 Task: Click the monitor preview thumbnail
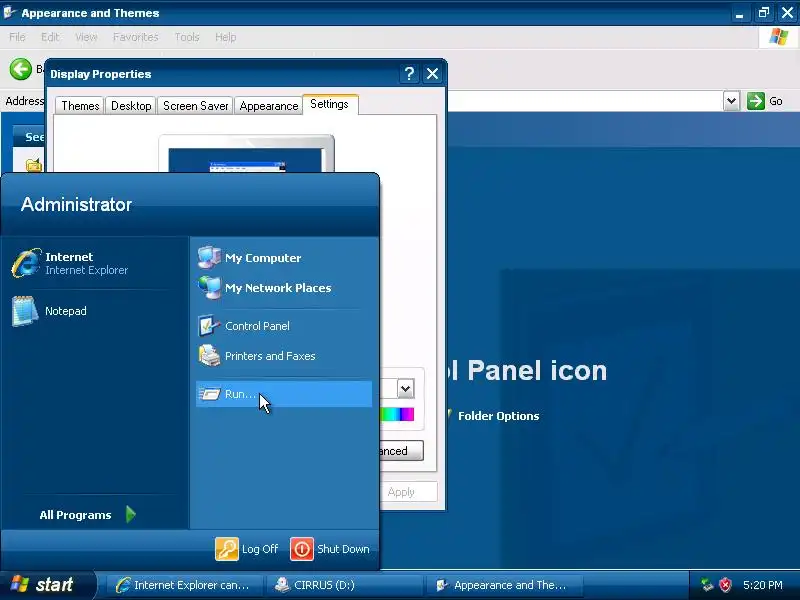[246, 154]
